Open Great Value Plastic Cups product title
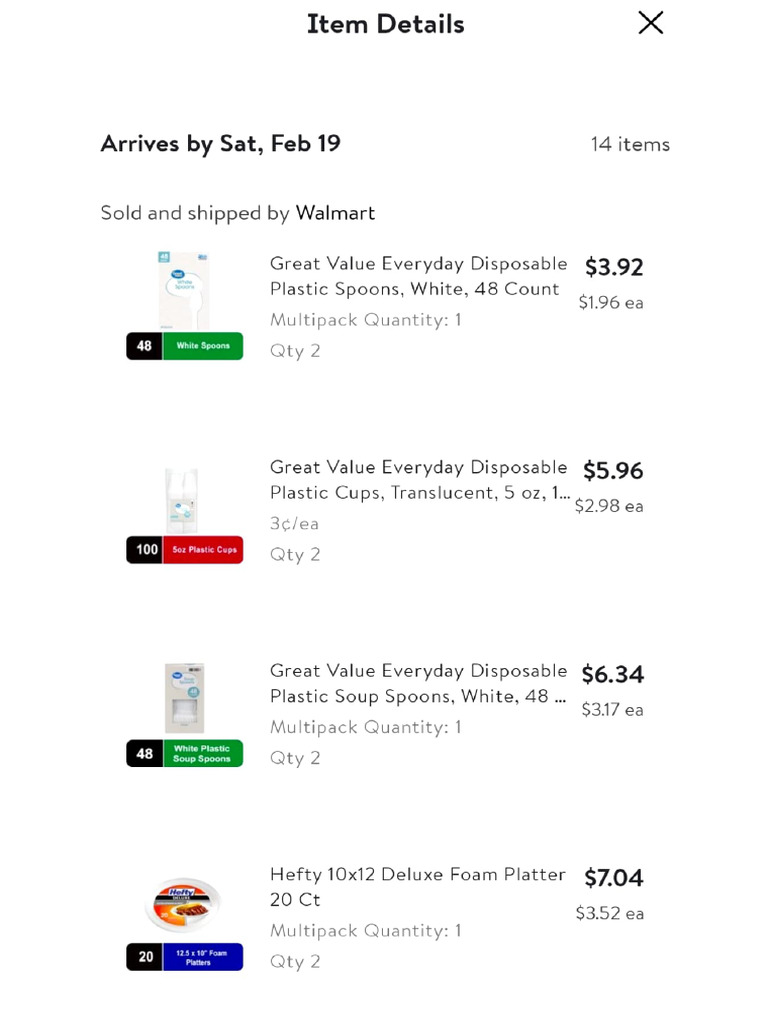This screenshot has width=768, height=1024. 418,480
